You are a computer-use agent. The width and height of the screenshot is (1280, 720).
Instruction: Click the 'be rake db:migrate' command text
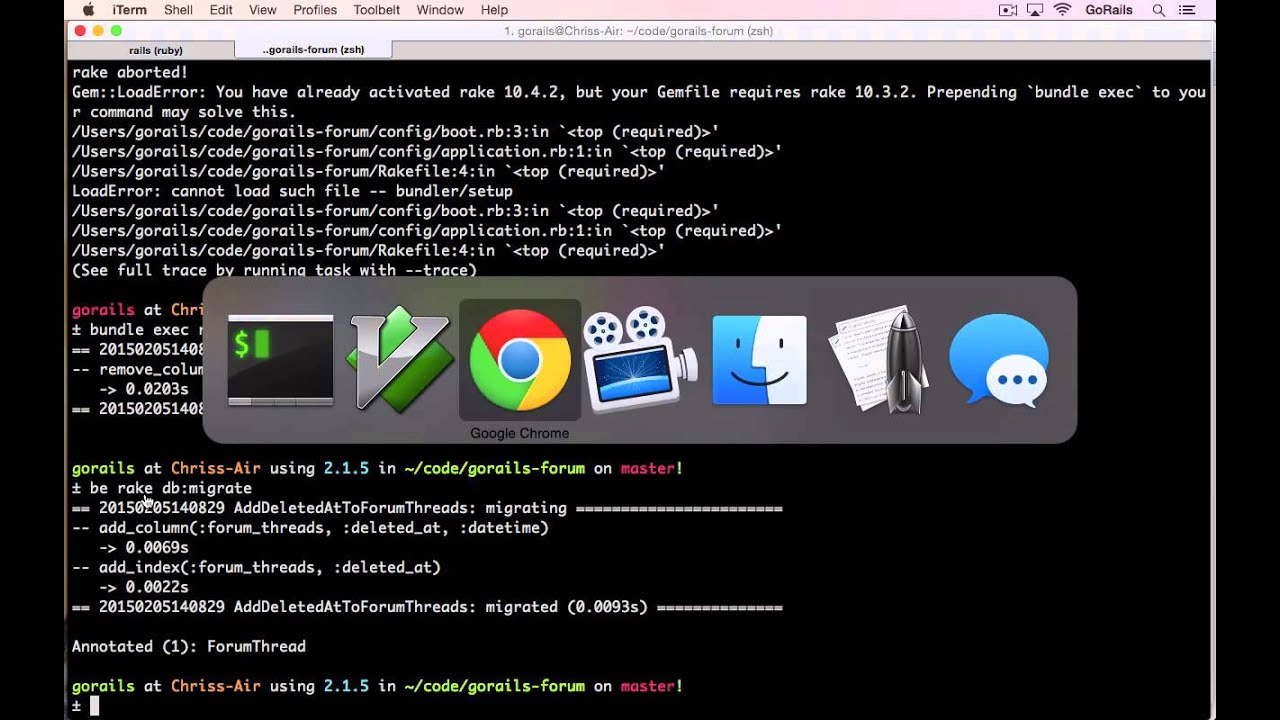[171, 488]
